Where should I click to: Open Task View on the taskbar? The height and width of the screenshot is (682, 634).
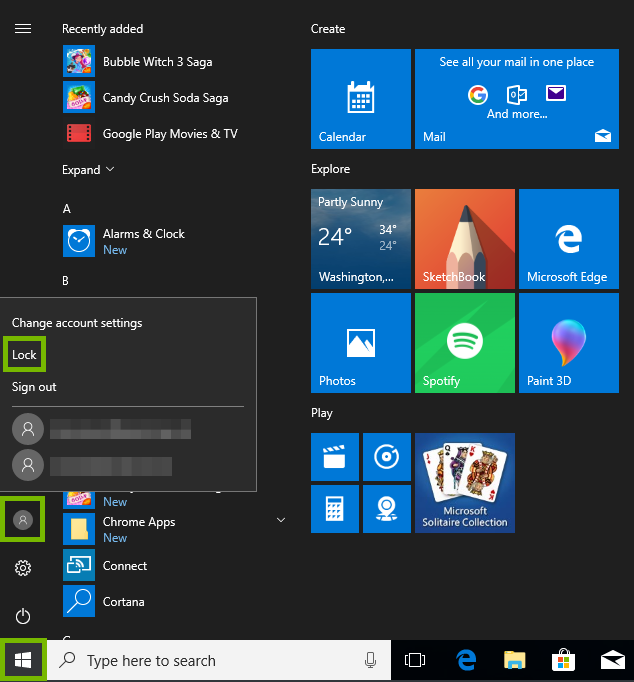point(415,660)
